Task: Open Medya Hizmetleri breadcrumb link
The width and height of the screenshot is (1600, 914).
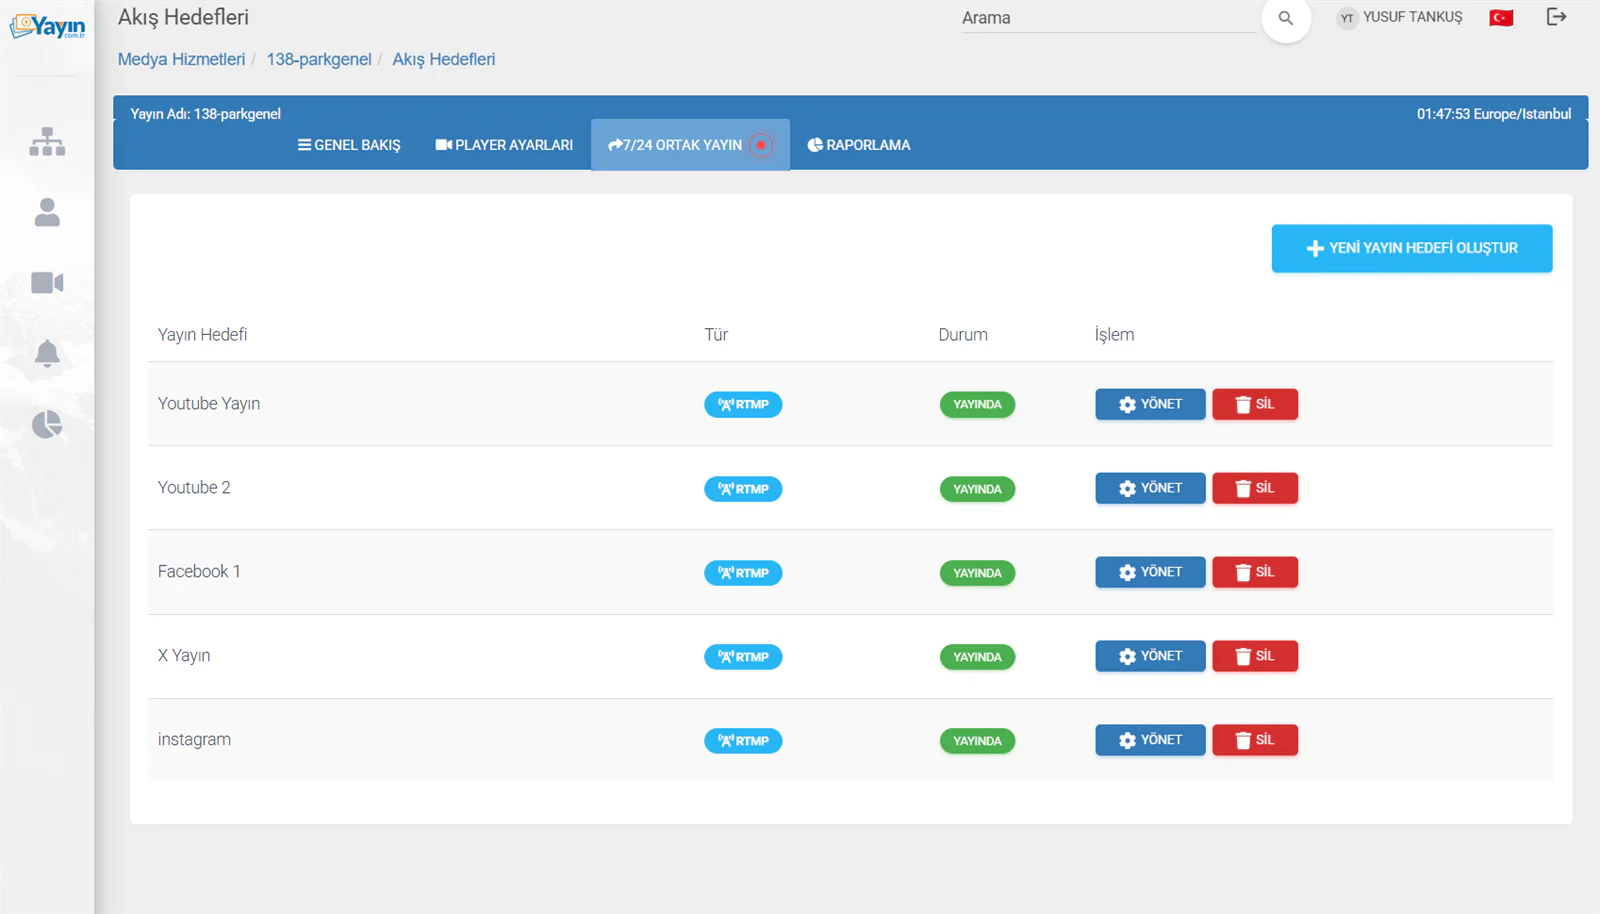Action: 181,59
